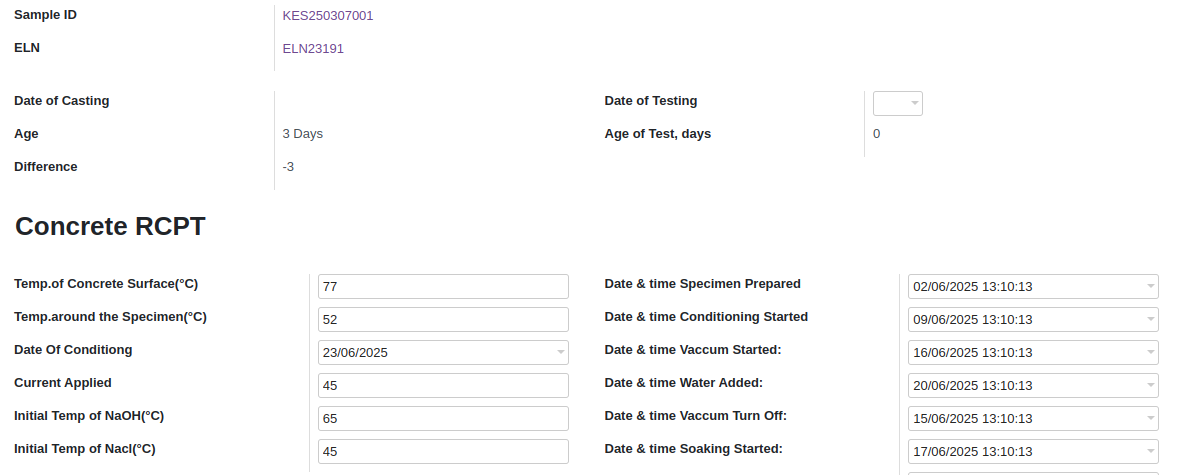Image resolution: width=1186 pixels, height=475 pixels.
Task: Click the Temp. of Concrete Surface field
Action: coord(443,287)
